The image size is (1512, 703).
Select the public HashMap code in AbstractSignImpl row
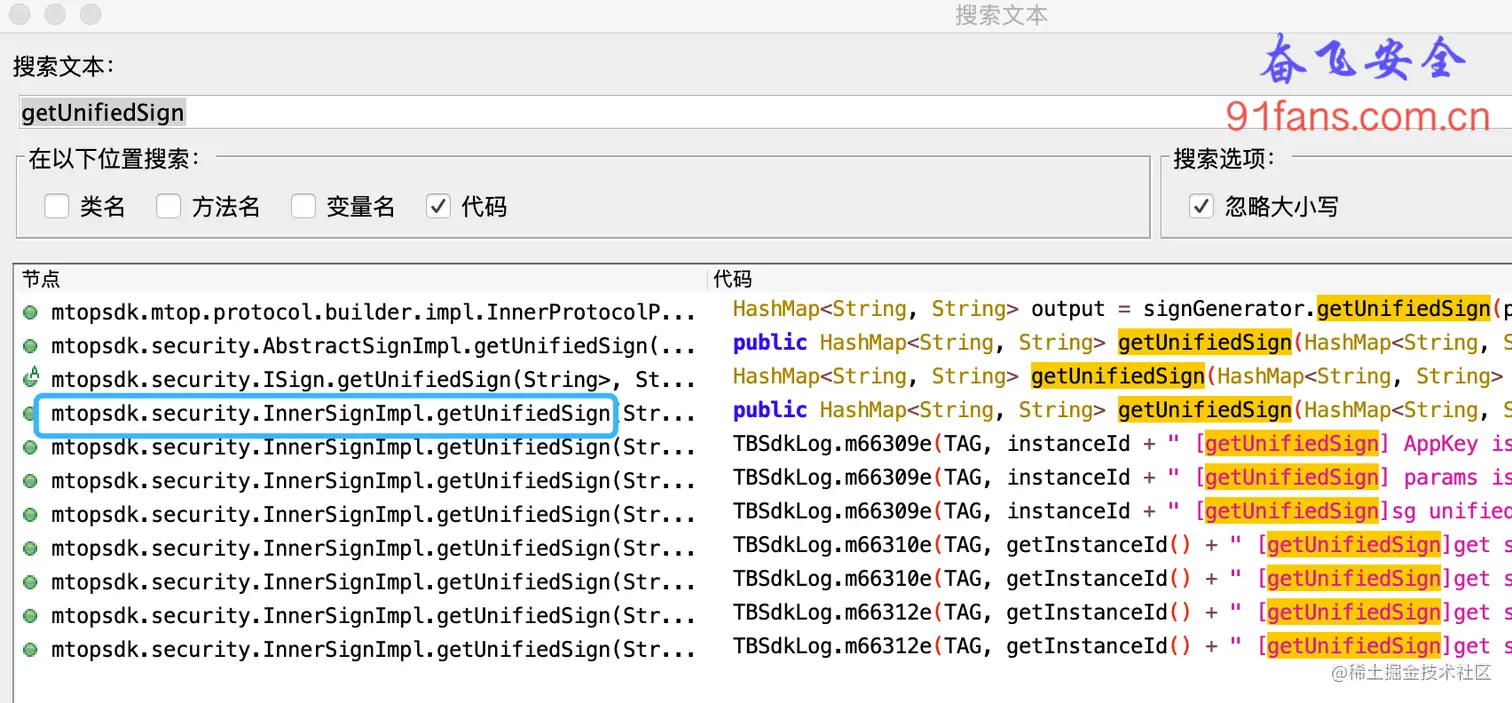tap(1122, 343)
